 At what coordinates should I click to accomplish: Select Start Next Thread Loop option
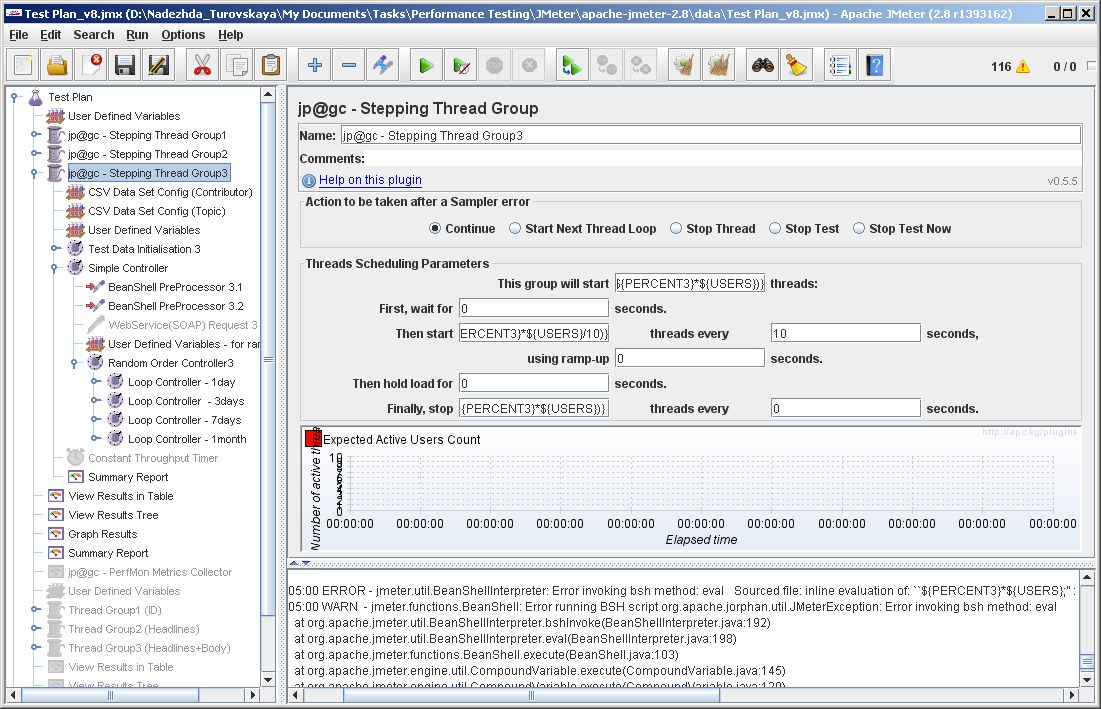[x=516, y=229]
